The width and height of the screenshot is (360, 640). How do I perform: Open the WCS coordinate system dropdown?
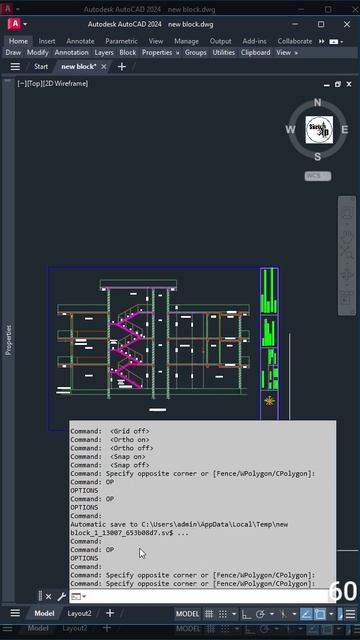[318, 176]
